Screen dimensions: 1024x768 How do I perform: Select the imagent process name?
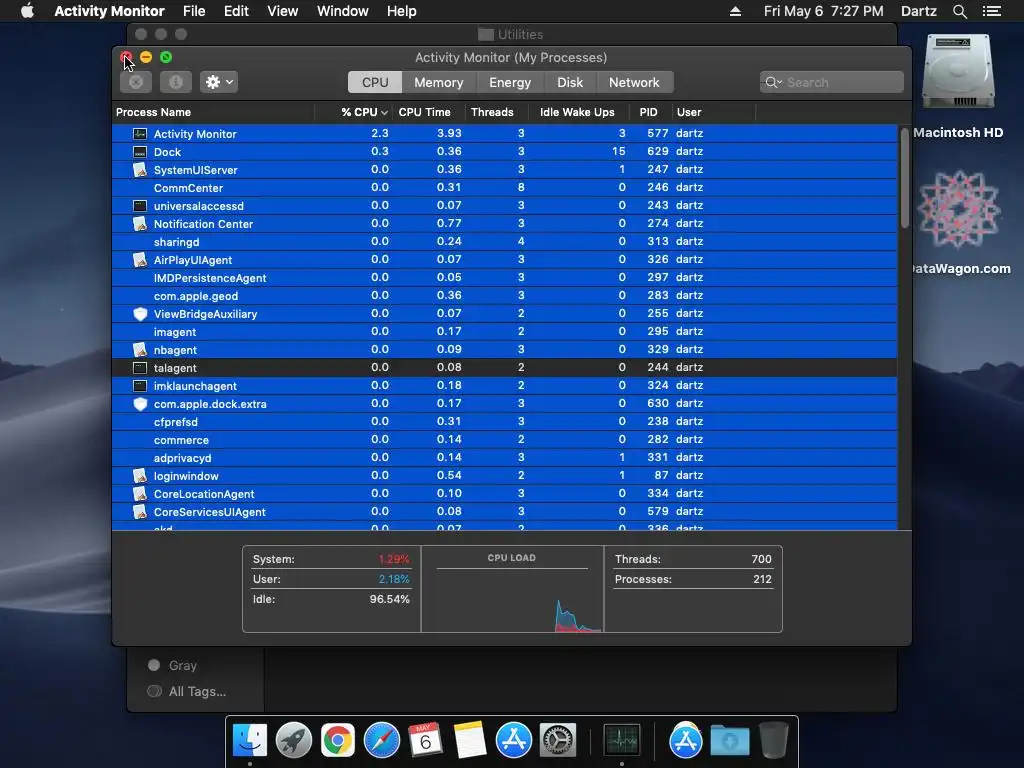[174, 332]
